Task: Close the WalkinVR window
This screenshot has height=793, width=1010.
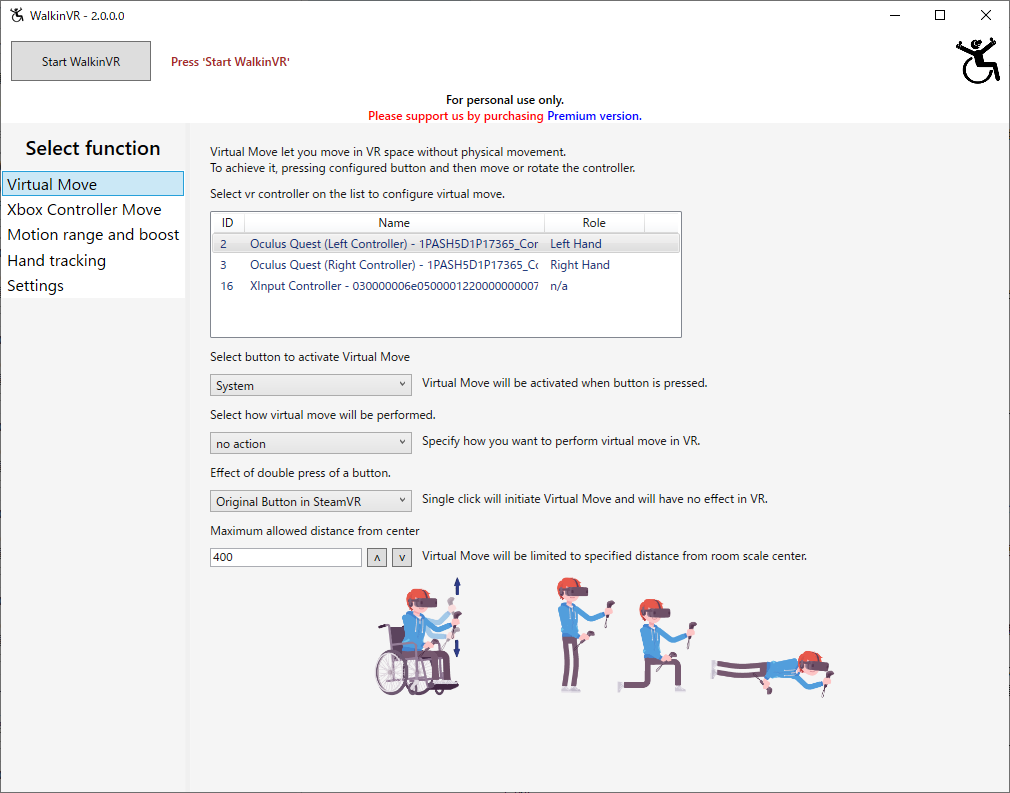Action: [x=986, y=15]
